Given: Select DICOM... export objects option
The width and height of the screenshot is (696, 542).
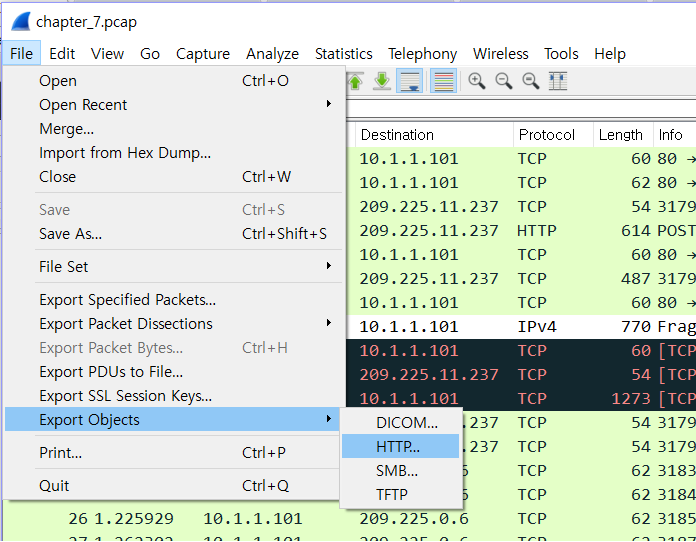Looking at the screenshot, I should point(400,422).
